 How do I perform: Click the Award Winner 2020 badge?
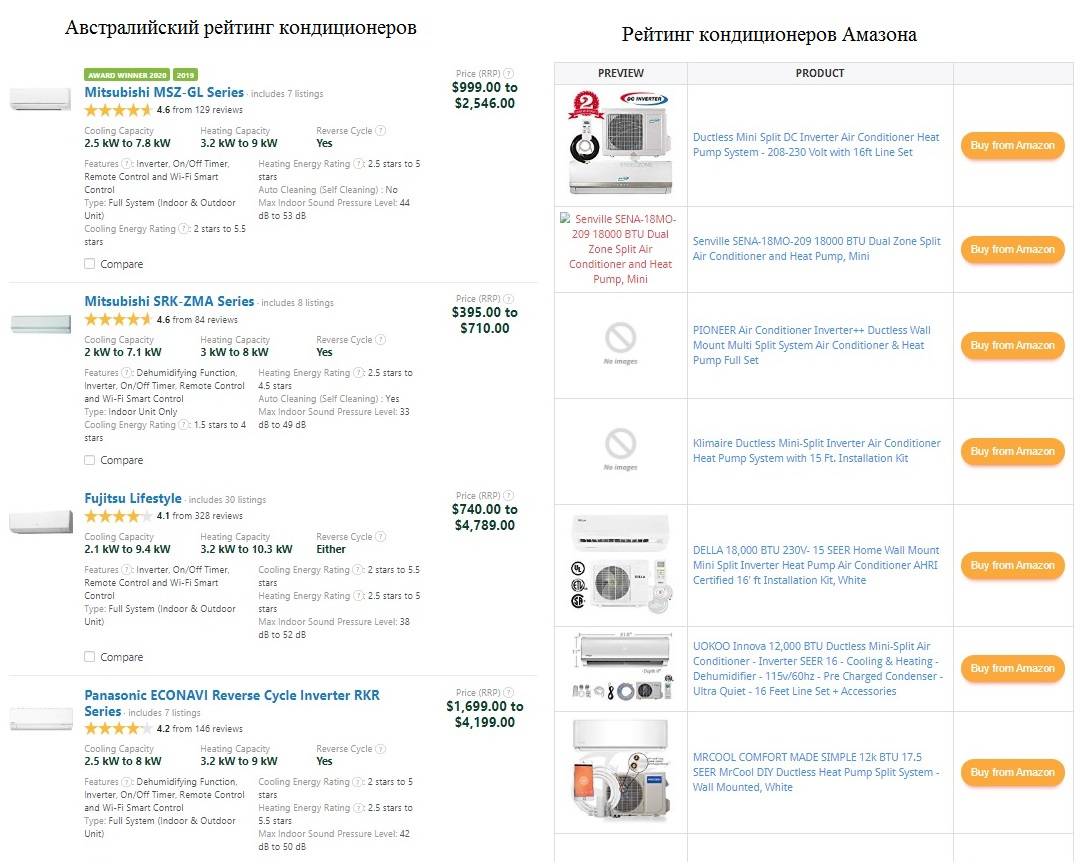pos(127,75)
